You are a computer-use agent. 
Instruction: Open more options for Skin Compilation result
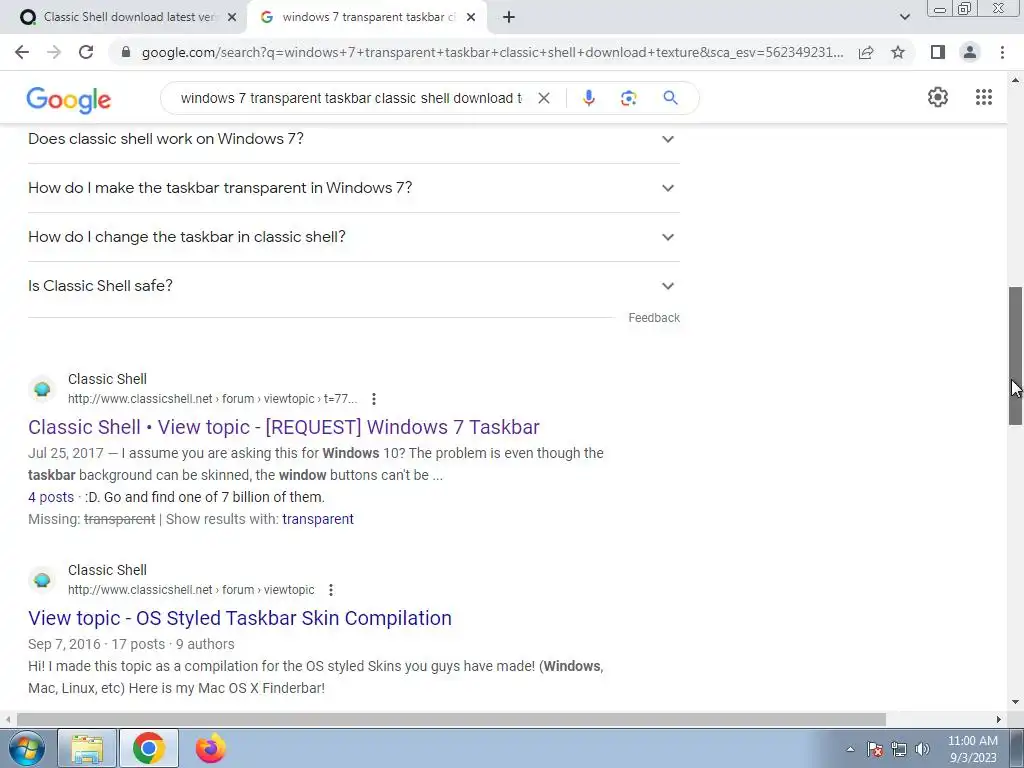(x=331, y=590)
